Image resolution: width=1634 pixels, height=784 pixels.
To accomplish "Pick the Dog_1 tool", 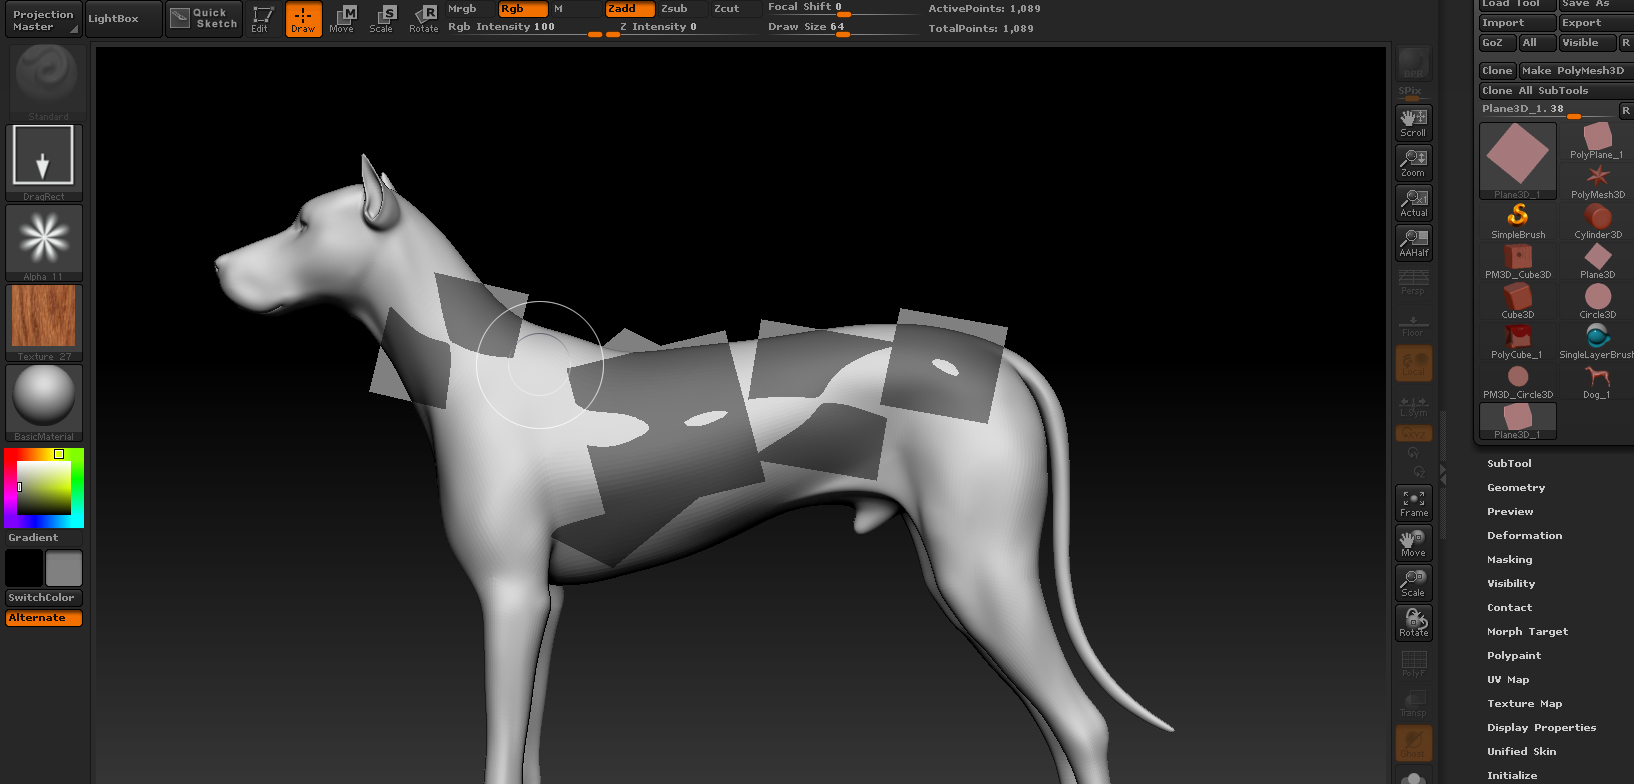I will (x=1597, y=381).
